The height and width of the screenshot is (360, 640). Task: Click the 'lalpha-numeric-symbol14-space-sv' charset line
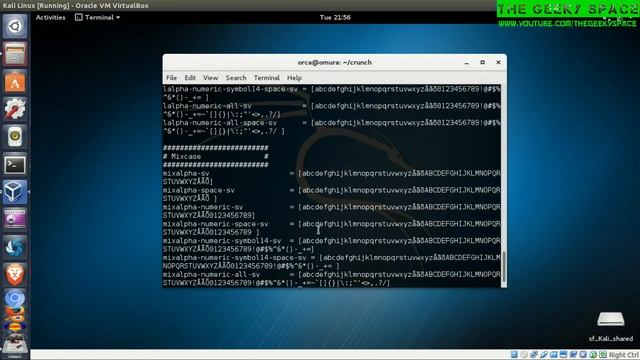coord(331,93)
